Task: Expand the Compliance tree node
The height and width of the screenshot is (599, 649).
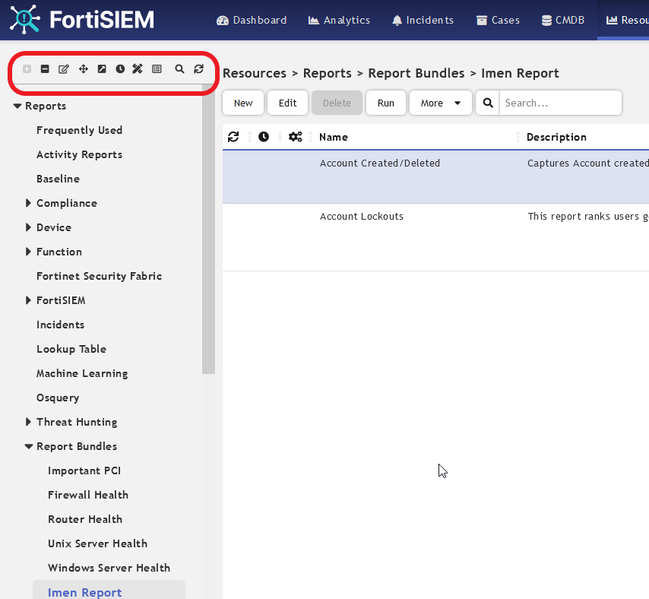Action: click(29, 203)
